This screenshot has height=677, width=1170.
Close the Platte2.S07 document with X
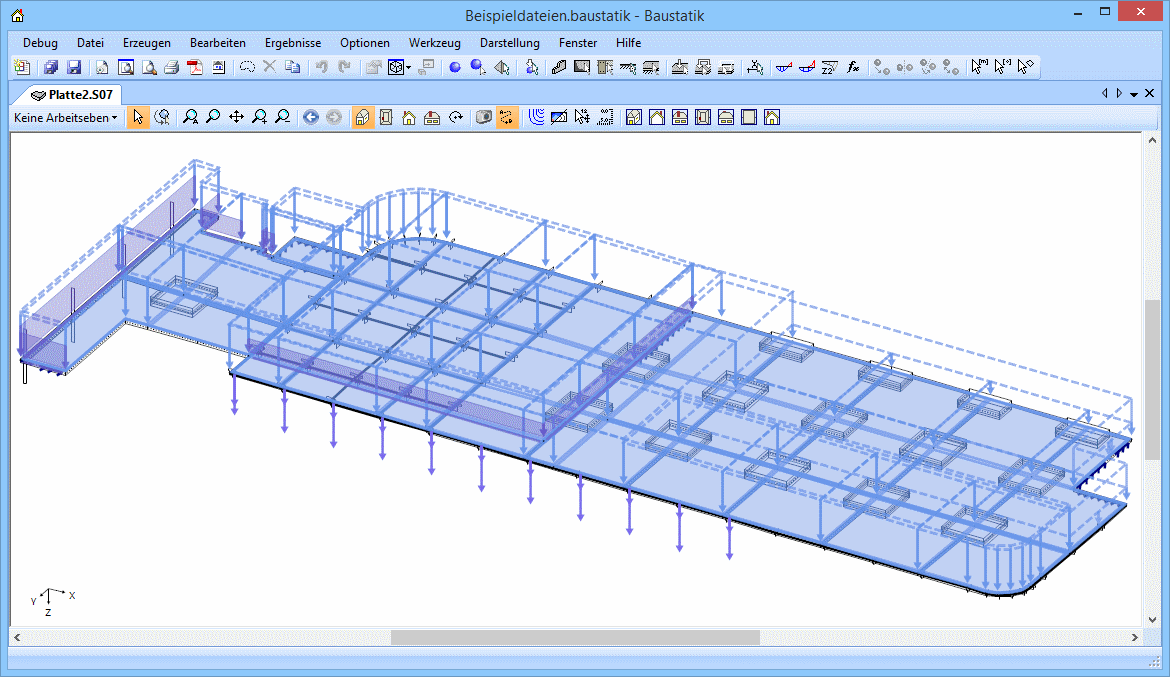click(1150, 93)
